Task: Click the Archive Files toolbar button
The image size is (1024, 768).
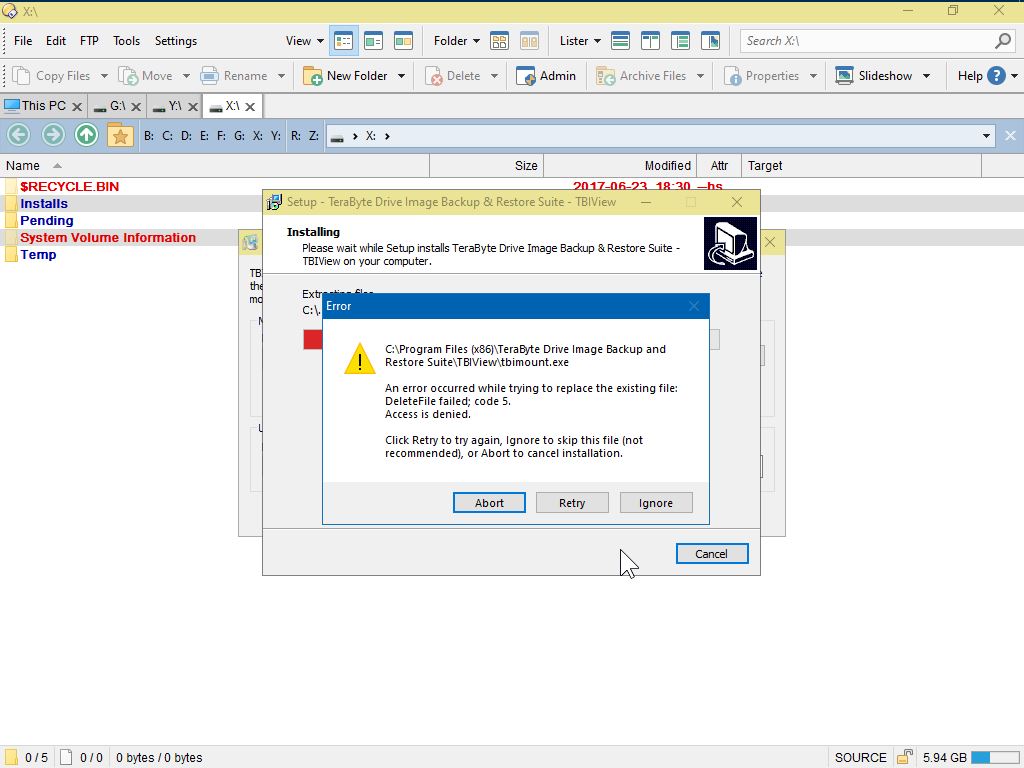Action: tap(641, 76)
